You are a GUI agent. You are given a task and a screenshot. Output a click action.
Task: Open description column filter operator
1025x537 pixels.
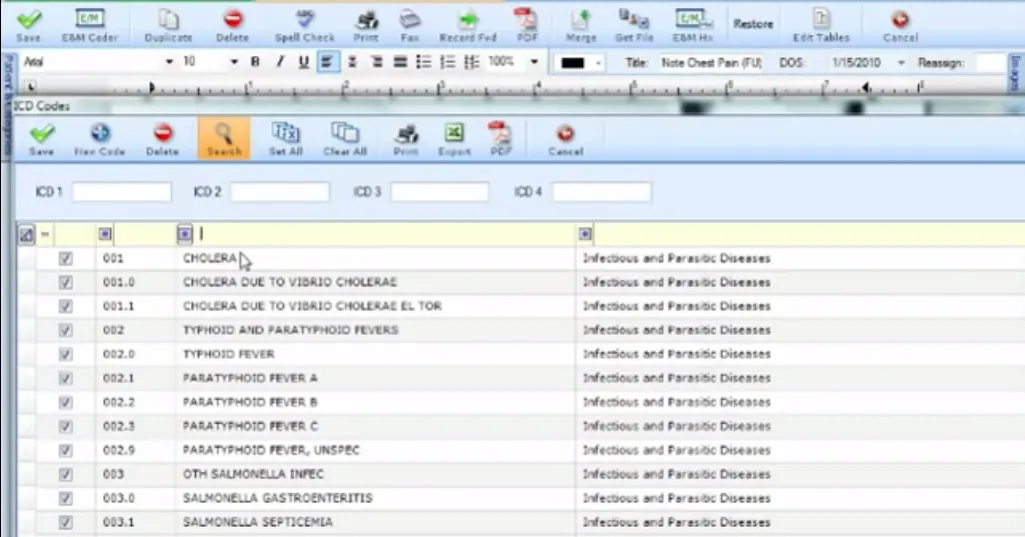pos(184,234)
